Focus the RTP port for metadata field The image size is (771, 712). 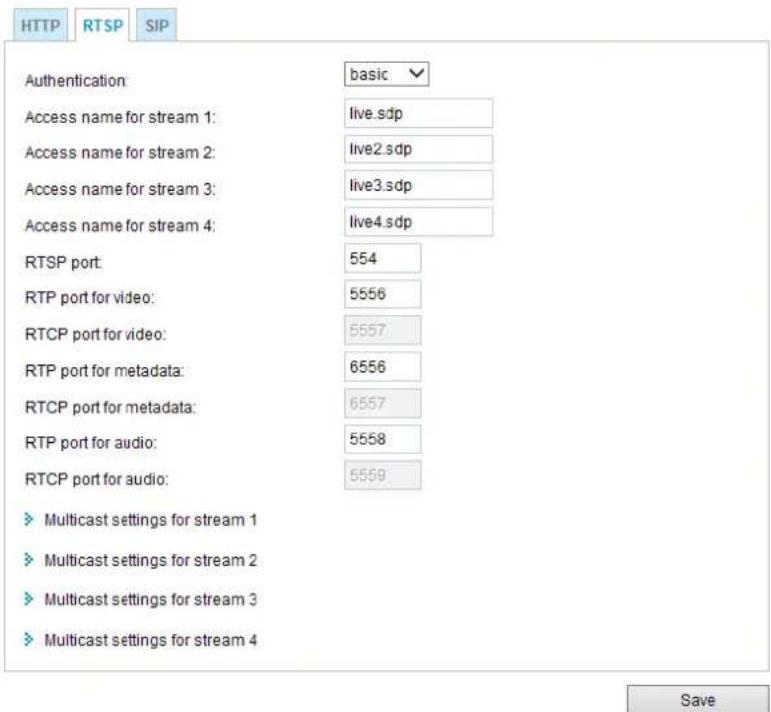(383, 367)
